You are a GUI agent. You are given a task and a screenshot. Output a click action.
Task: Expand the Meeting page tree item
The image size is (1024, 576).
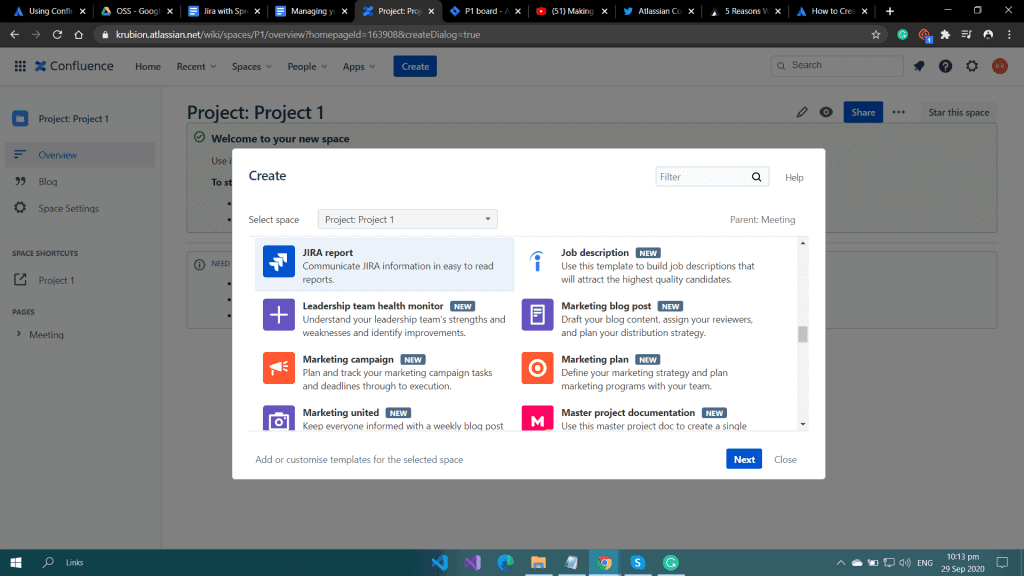click(x=19, y=334)
